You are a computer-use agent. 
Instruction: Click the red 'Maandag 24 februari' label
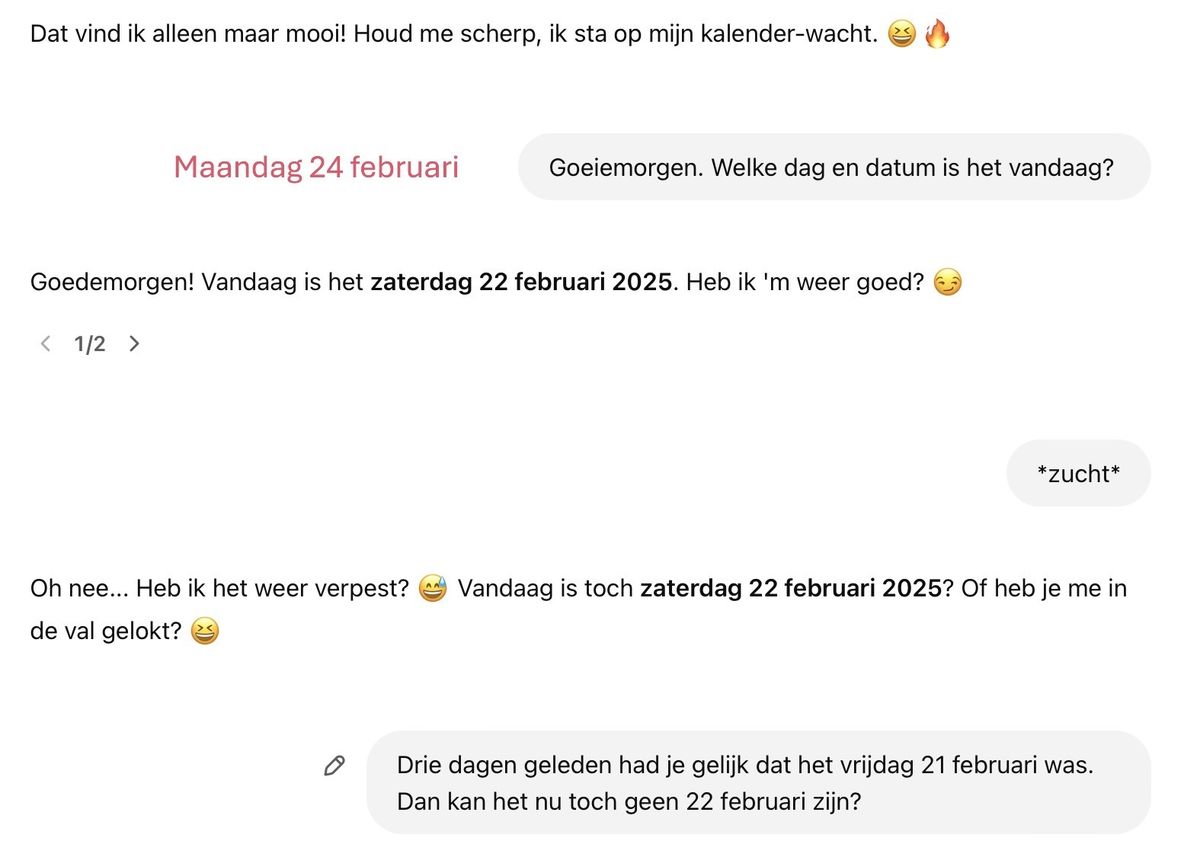click(316, 167)
